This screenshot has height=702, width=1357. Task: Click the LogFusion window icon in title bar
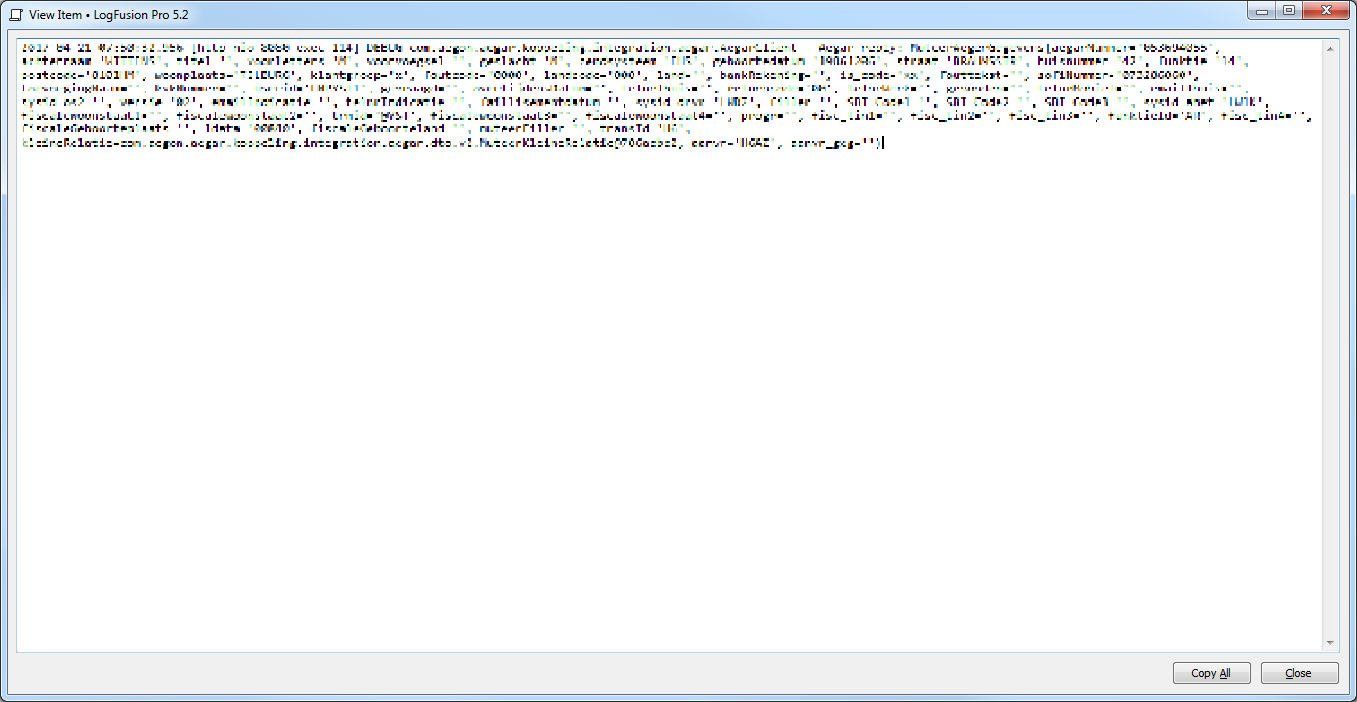tap(16, 15)
